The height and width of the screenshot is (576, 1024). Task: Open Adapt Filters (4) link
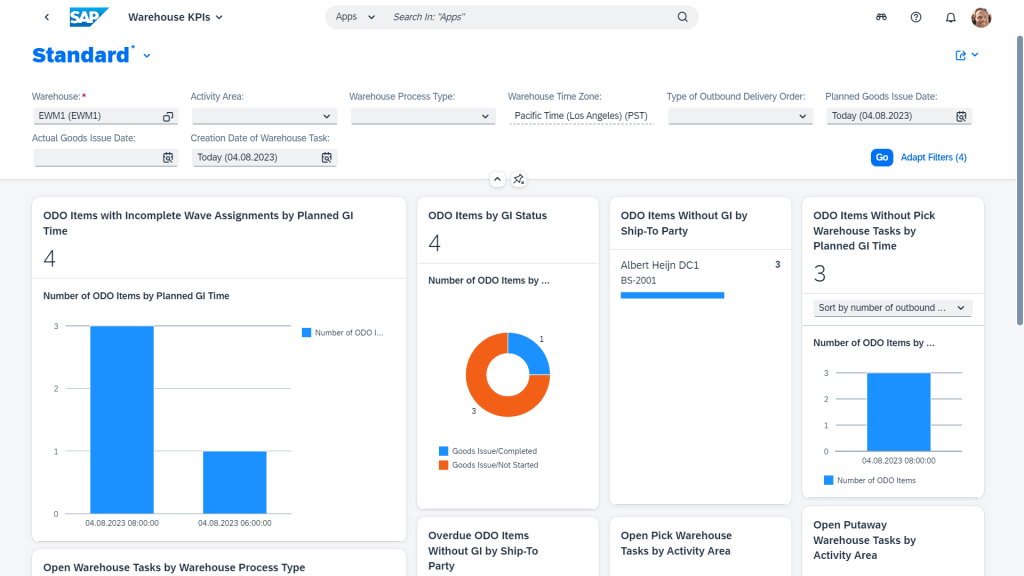coord(933,157)
